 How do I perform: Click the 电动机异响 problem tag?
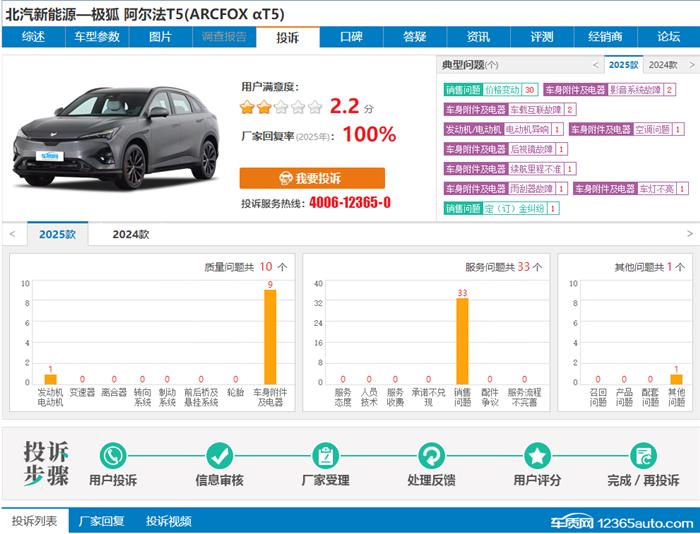click(x=503, y=129)
